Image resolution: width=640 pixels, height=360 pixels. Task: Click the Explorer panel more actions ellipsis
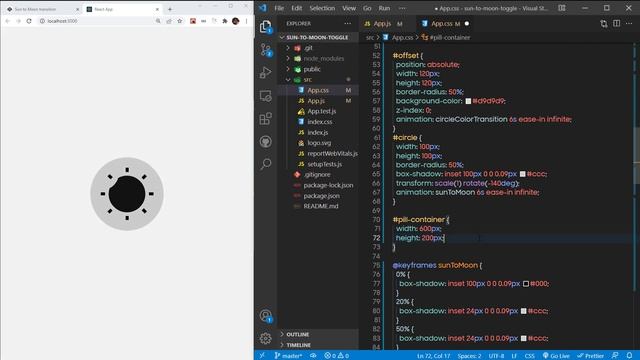click(347, 24)
